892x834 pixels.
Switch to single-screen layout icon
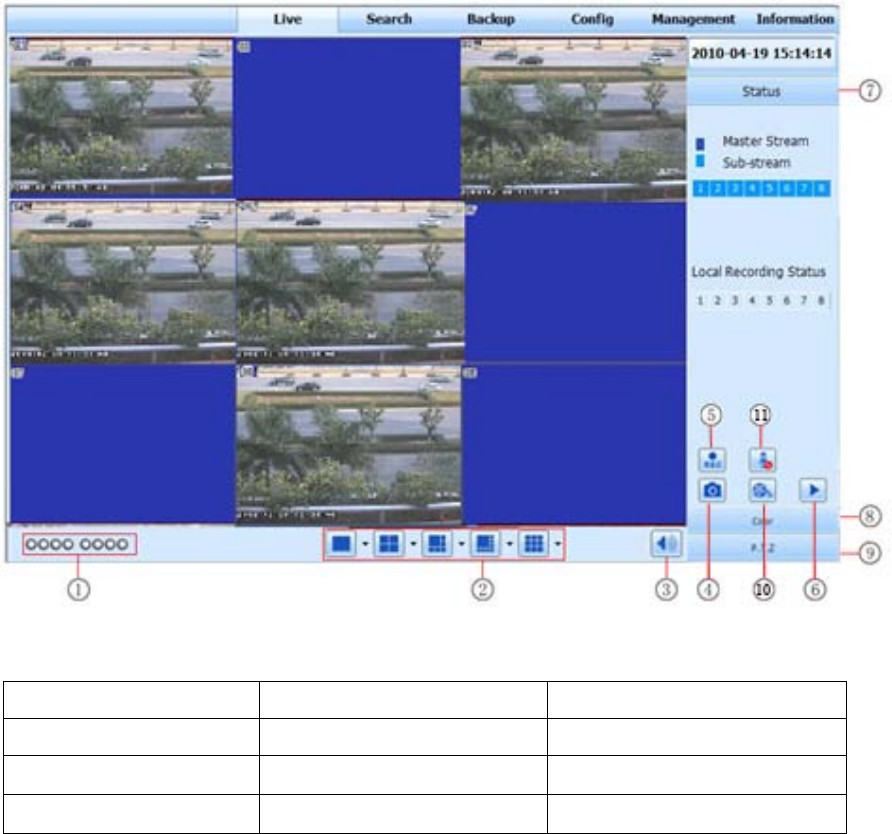click(x=341, y=544)
